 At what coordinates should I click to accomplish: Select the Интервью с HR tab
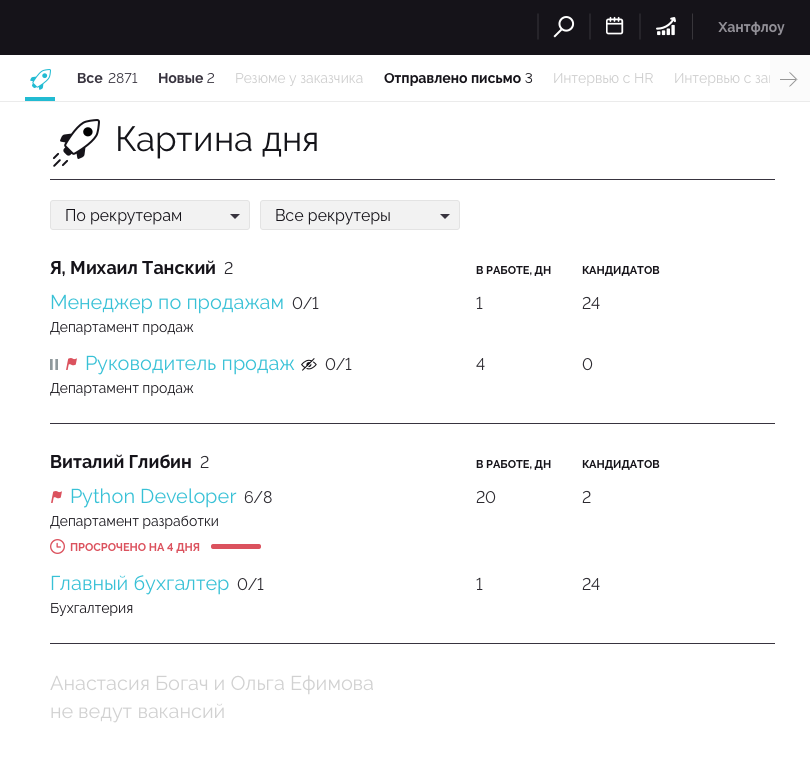click(603, 77)
